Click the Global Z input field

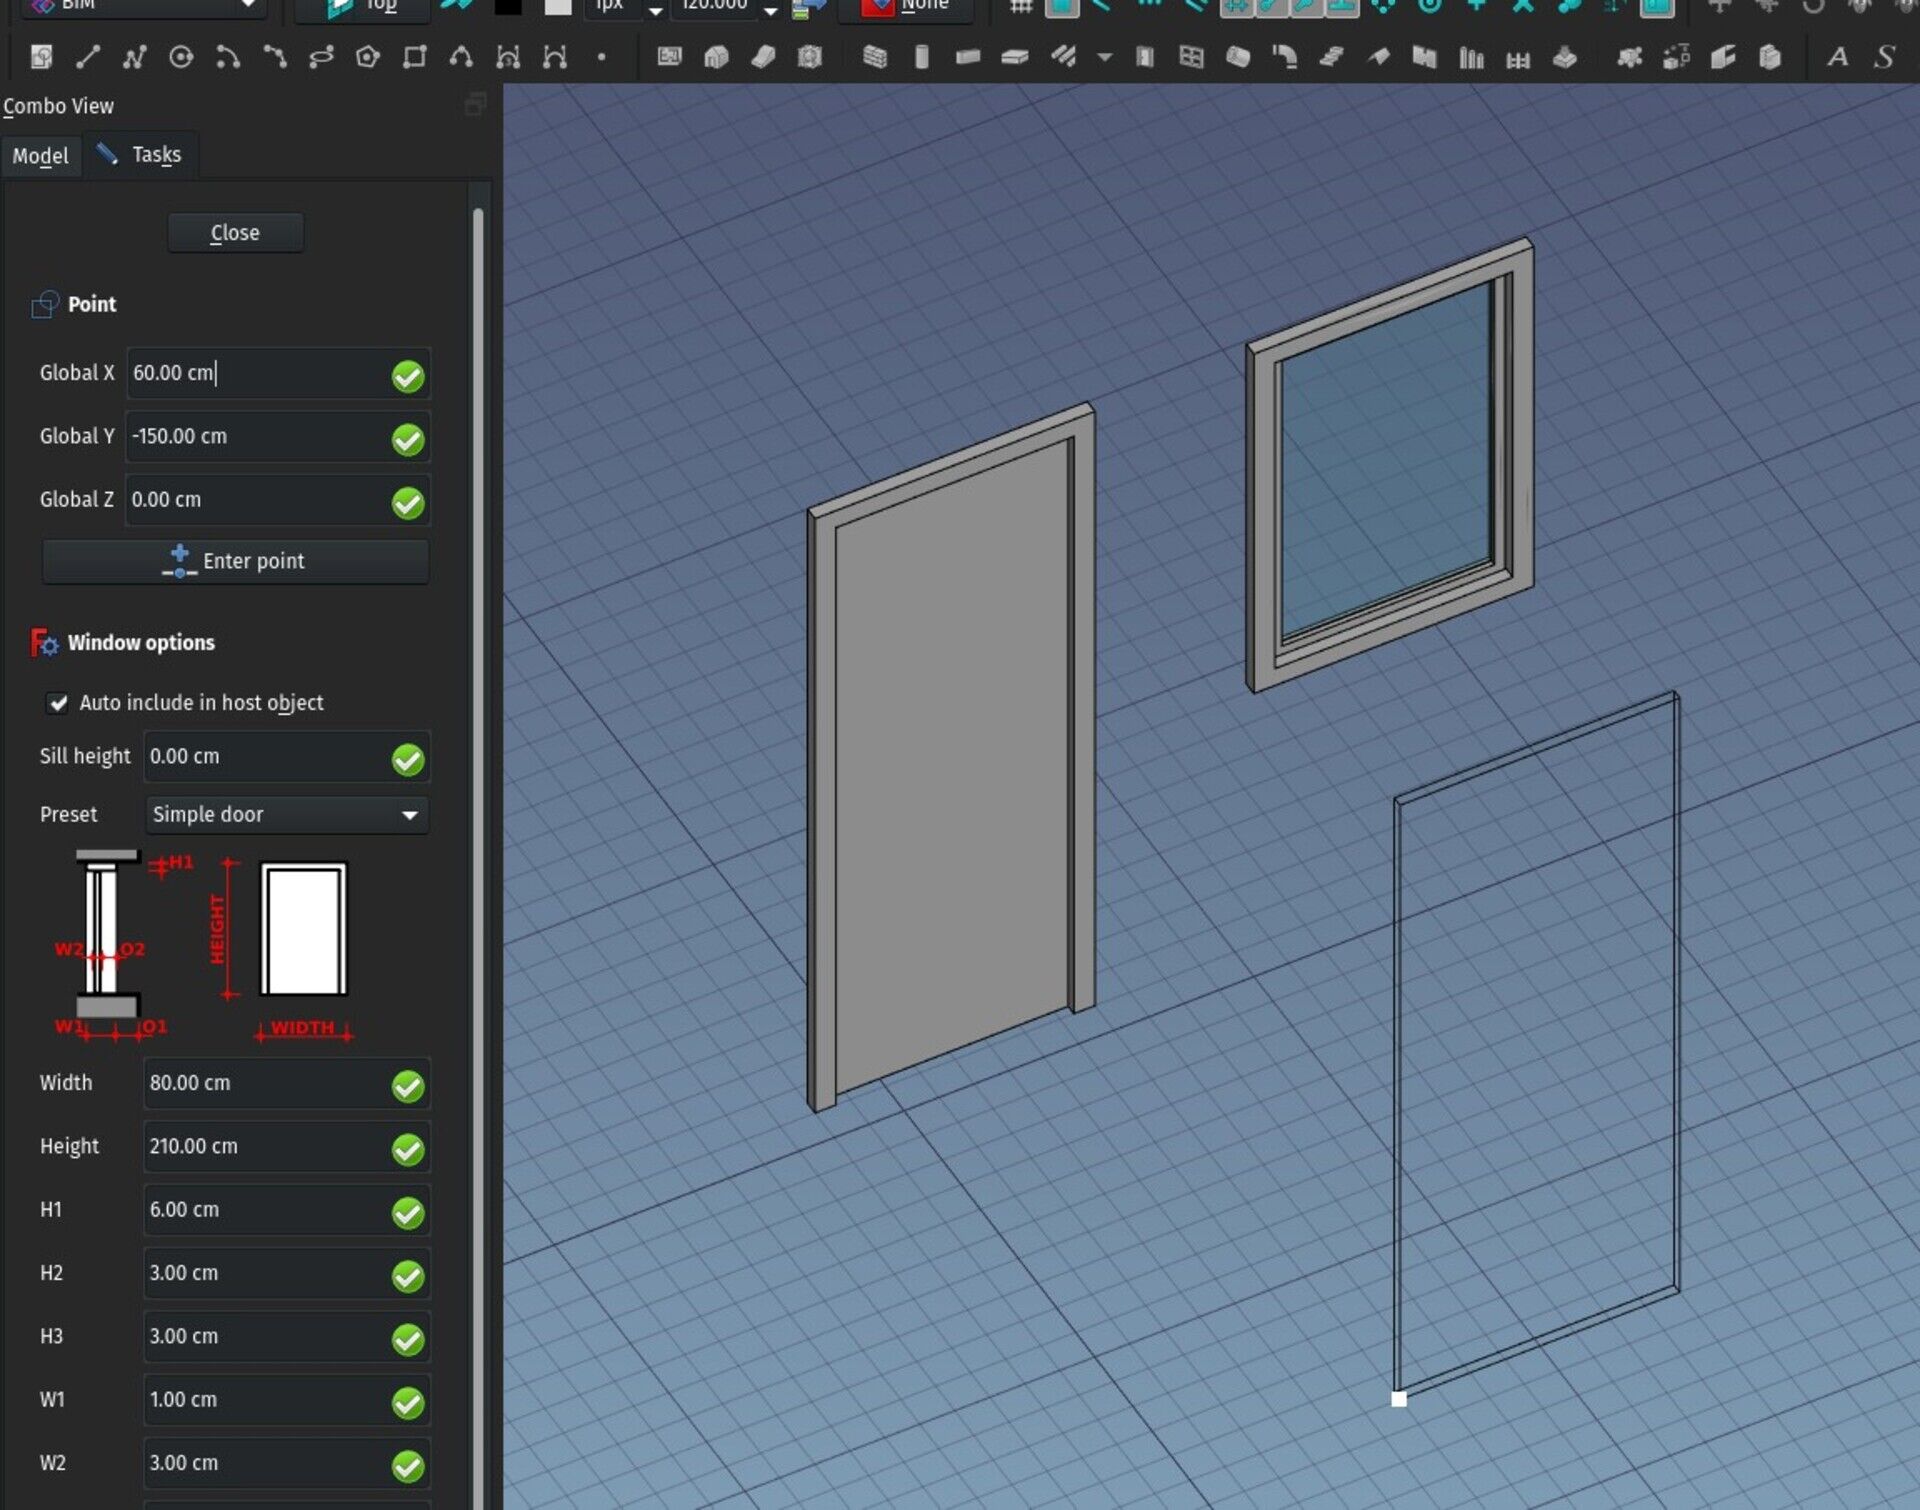pyautogui.click(x=278, y=499)
